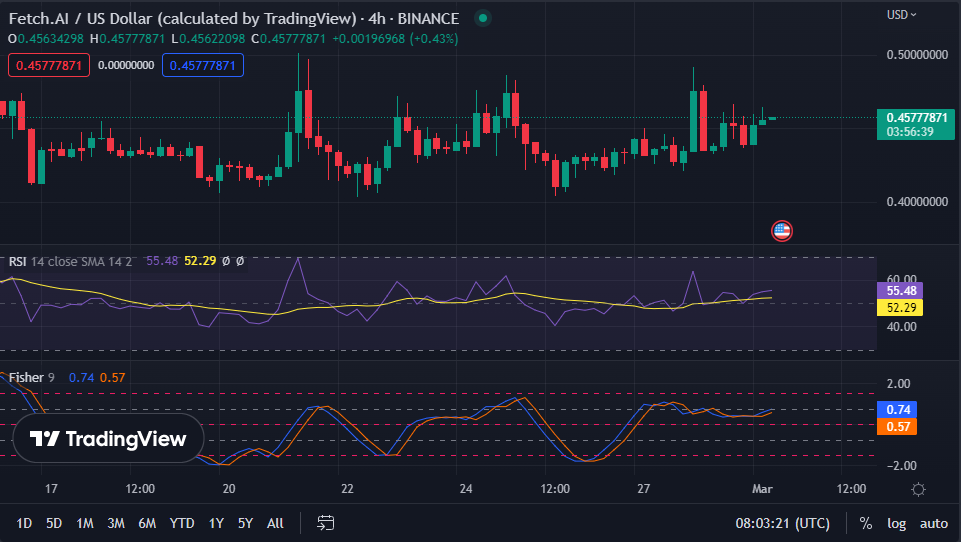The height and width of the screenshot is (542, 961).
Task: Click the 0.50000000 price axis label
Action: [x=917, y=55]
